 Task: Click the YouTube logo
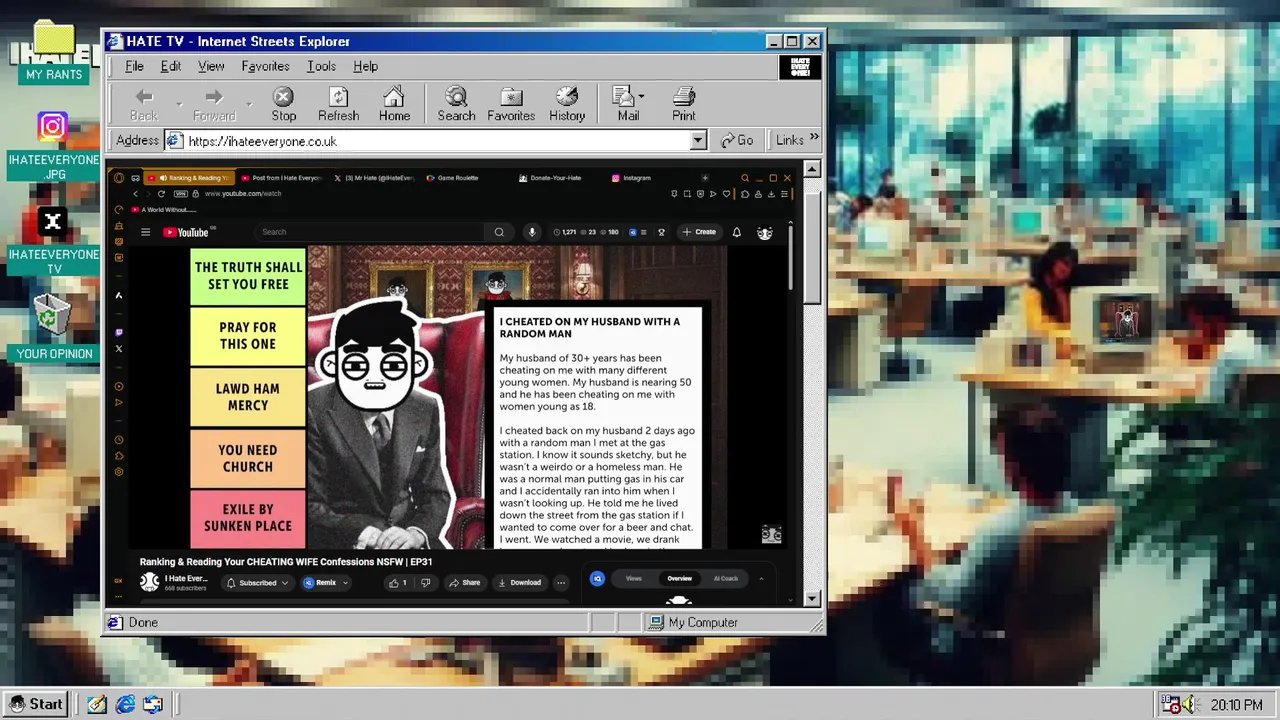185,232
